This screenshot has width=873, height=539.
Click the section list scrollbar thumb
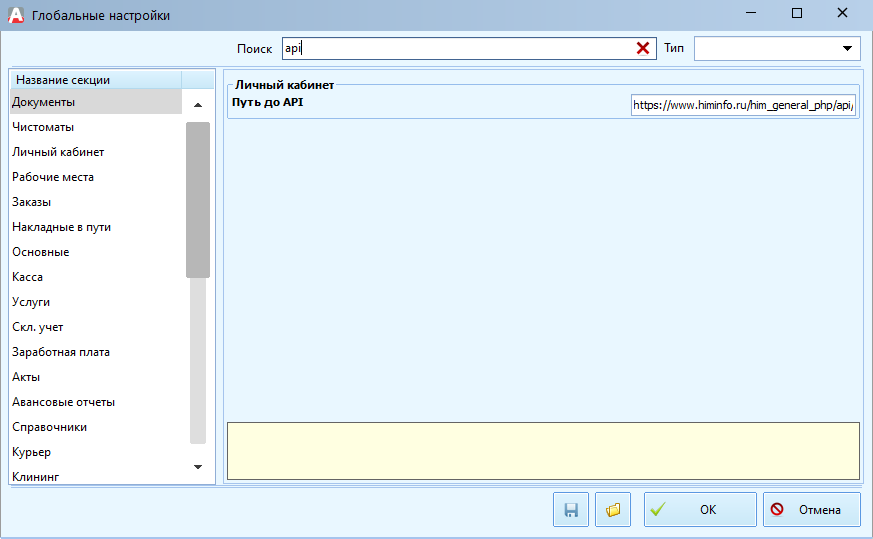197,199
